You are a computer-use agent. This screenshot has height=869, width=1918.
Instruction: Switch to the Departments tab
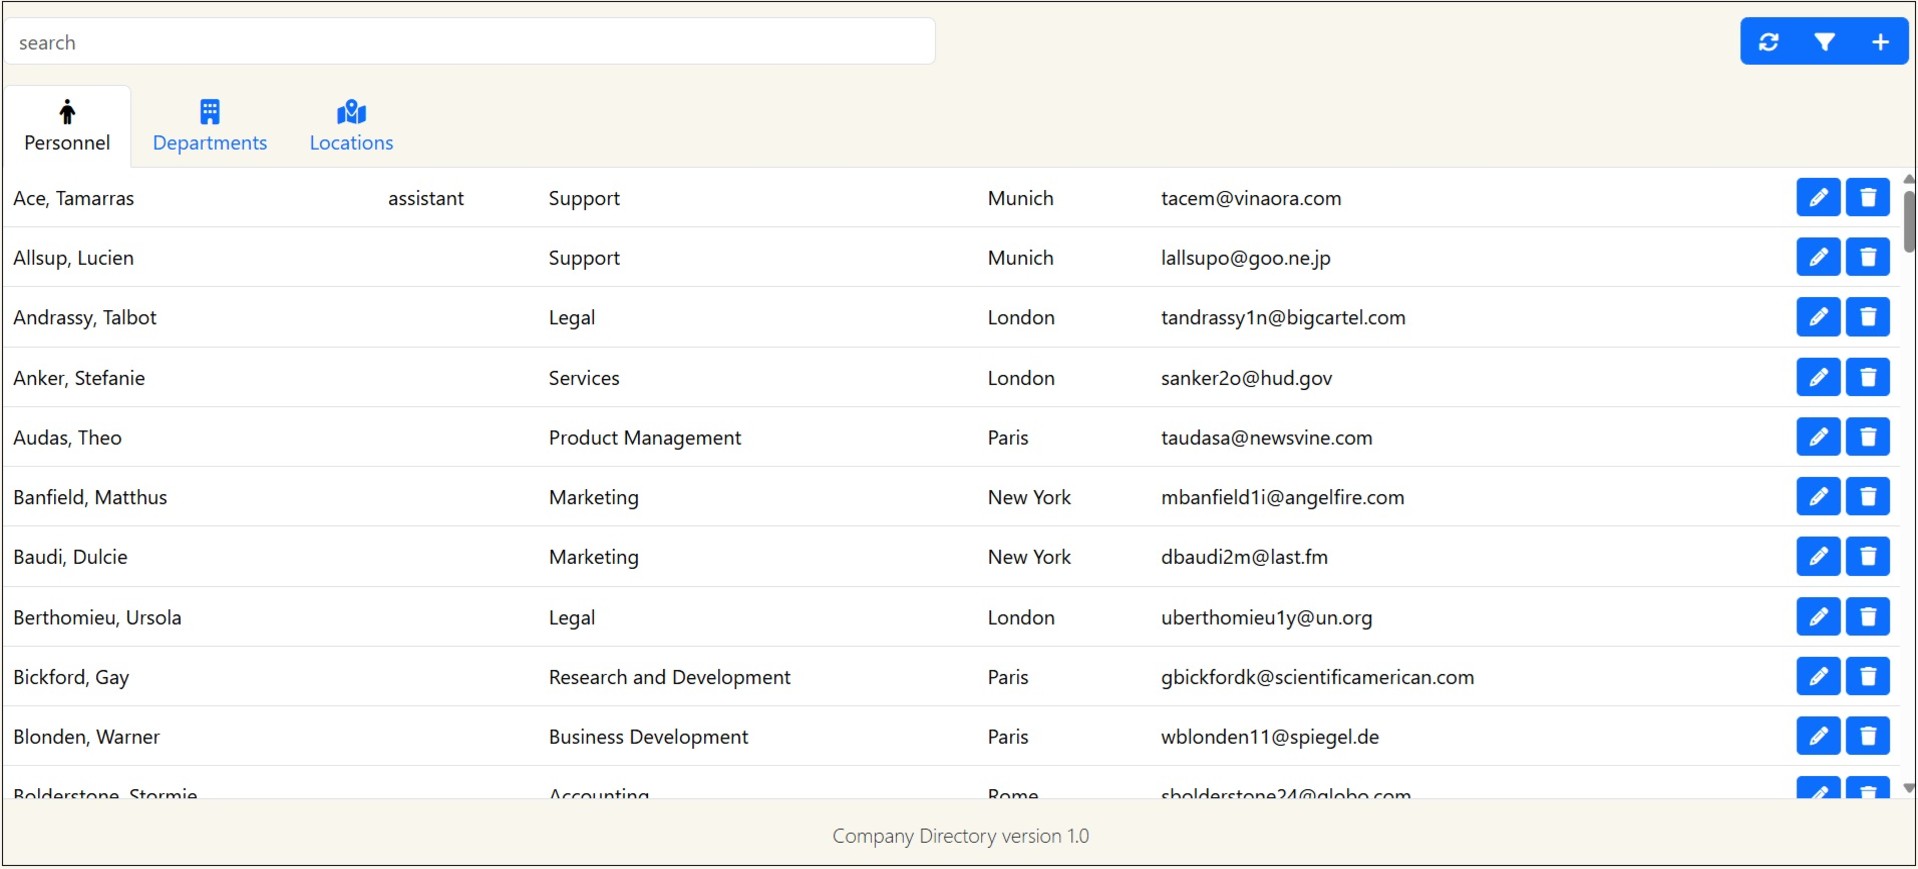[210, 126]
